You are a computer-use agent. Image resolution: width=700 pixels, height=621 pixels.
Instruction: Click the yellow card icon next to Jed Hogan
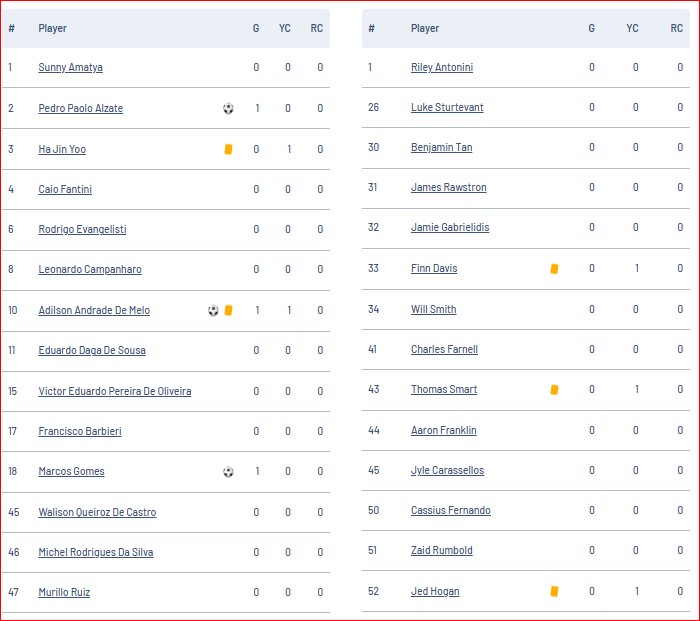554,592
